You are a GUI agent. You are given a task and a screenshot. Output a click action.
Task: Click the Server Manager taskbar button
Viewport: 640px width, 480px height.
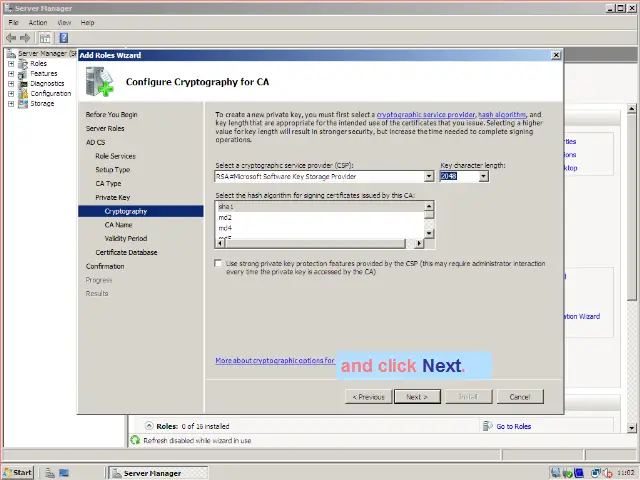pyautogui.click(x=158, y=473)
